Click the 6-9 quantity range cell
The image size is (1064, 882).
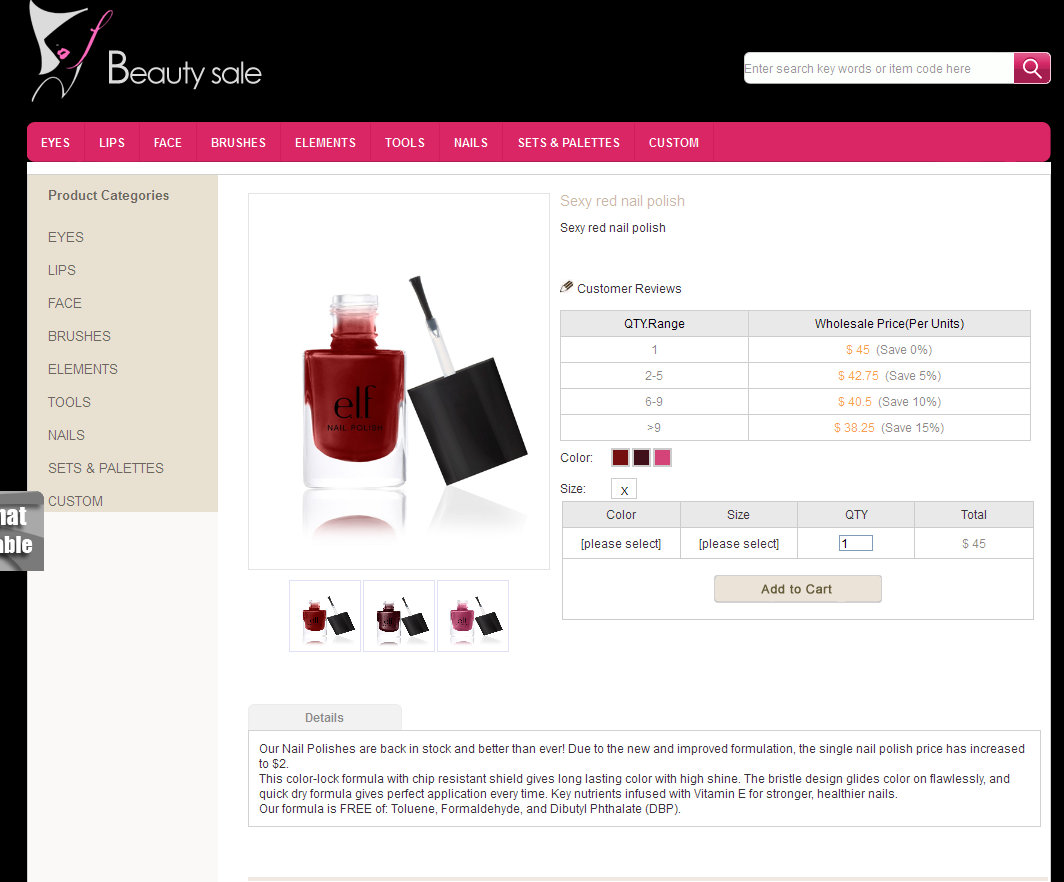click(654, 402)
